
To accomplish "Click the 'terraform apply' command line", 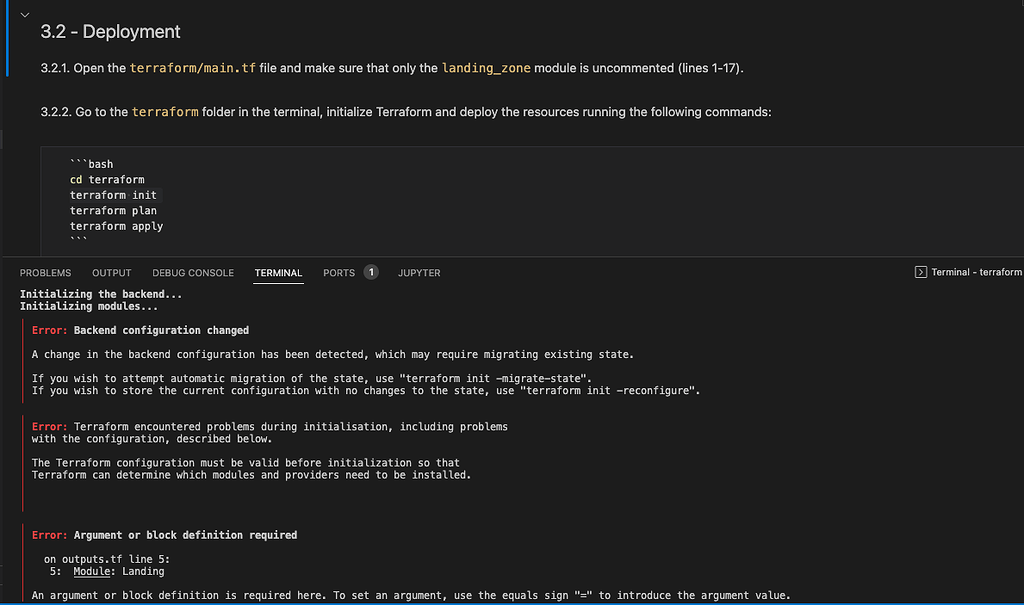I will [x=116, y=226].
